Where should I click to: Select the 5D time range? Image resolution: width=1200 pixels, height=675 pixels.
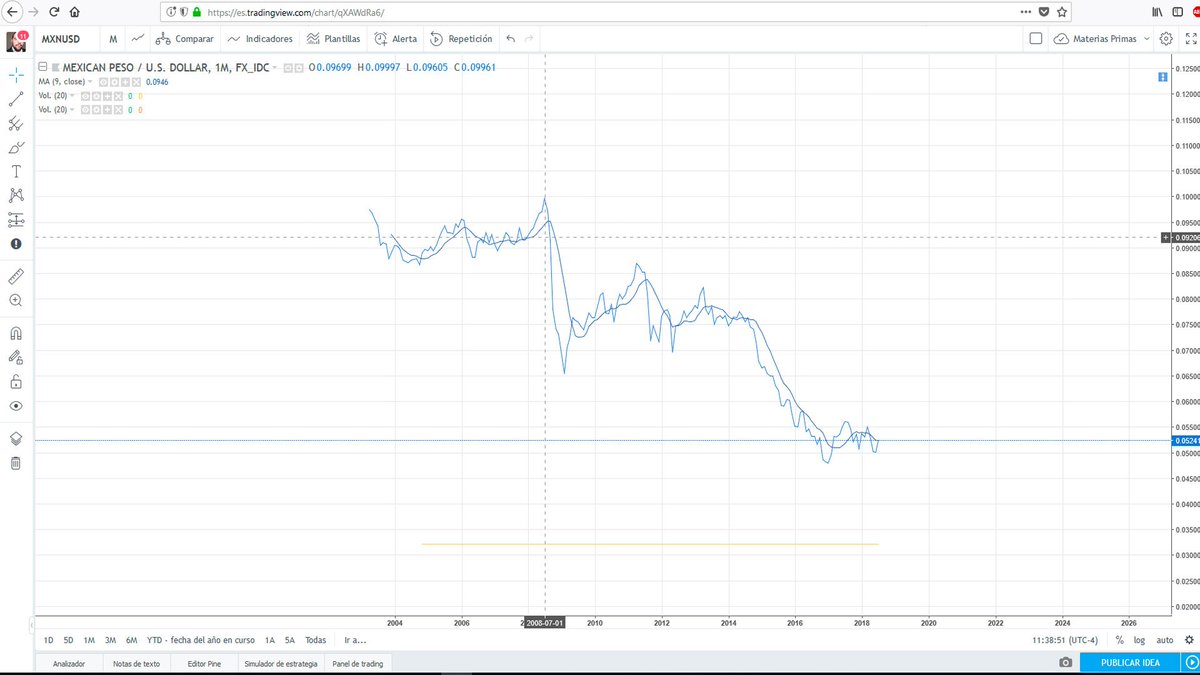click(x=68, y=640)
